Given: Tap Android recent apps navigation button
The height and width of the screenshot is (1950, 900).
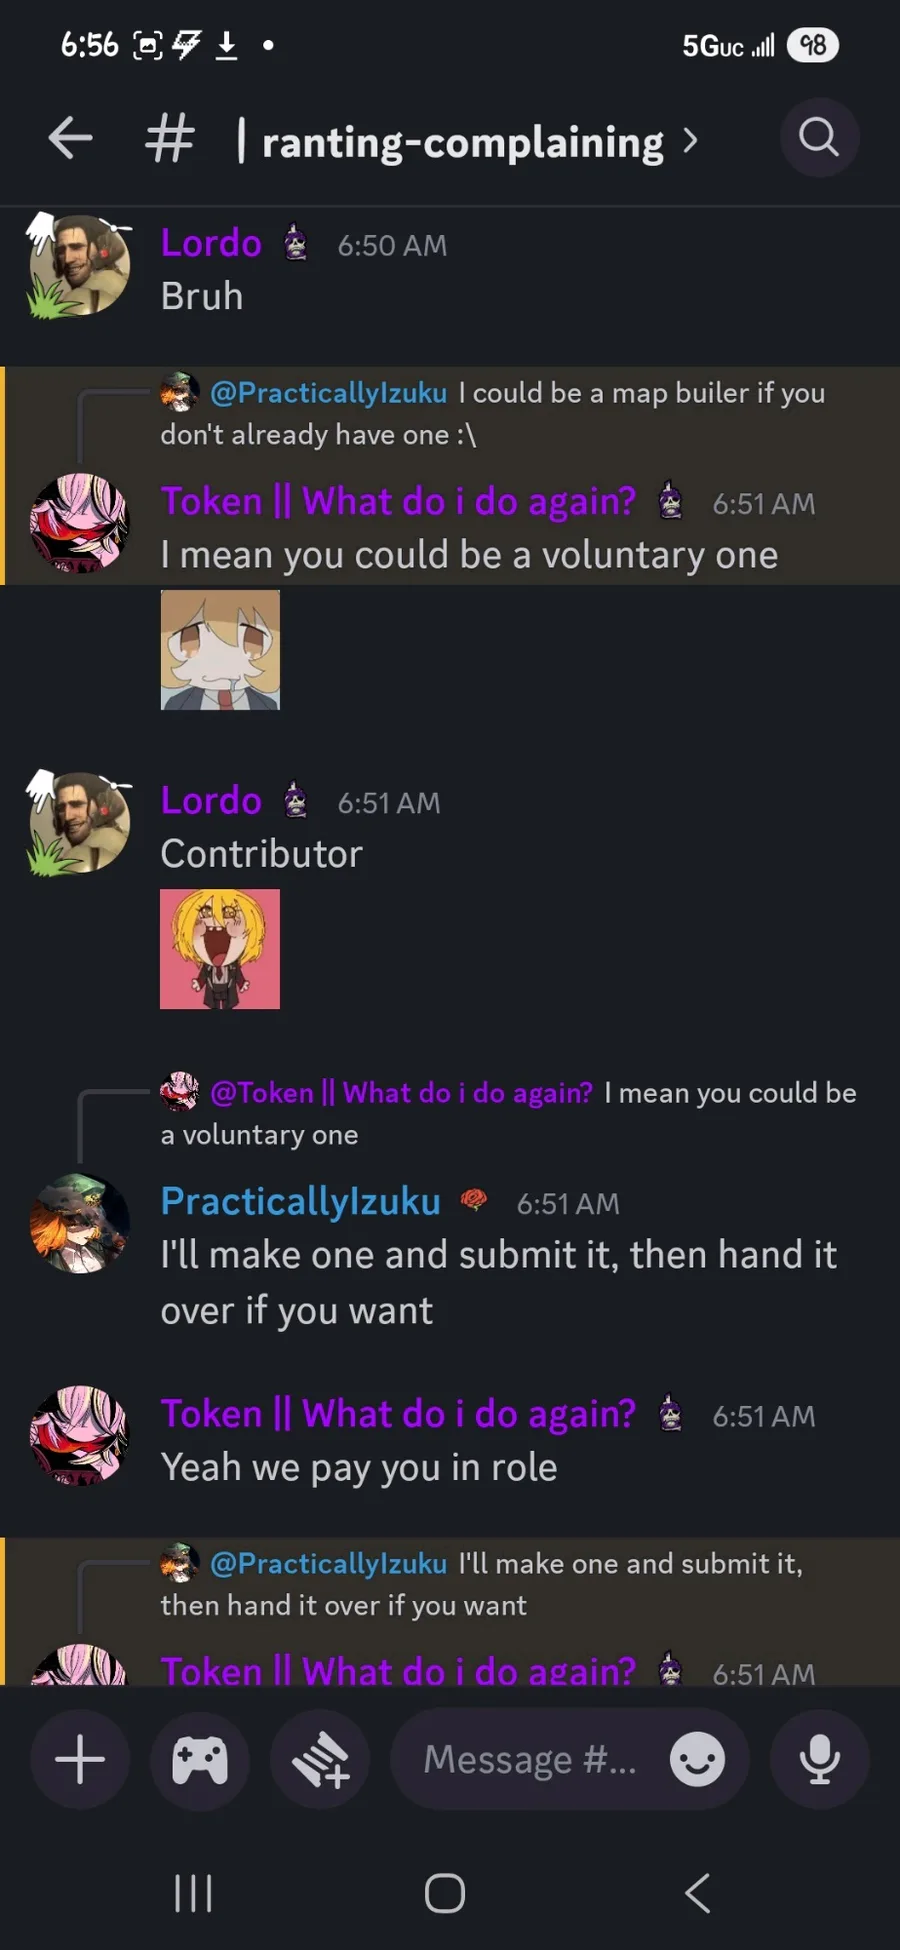Looking at the screenshot, I should point(193,1893).
